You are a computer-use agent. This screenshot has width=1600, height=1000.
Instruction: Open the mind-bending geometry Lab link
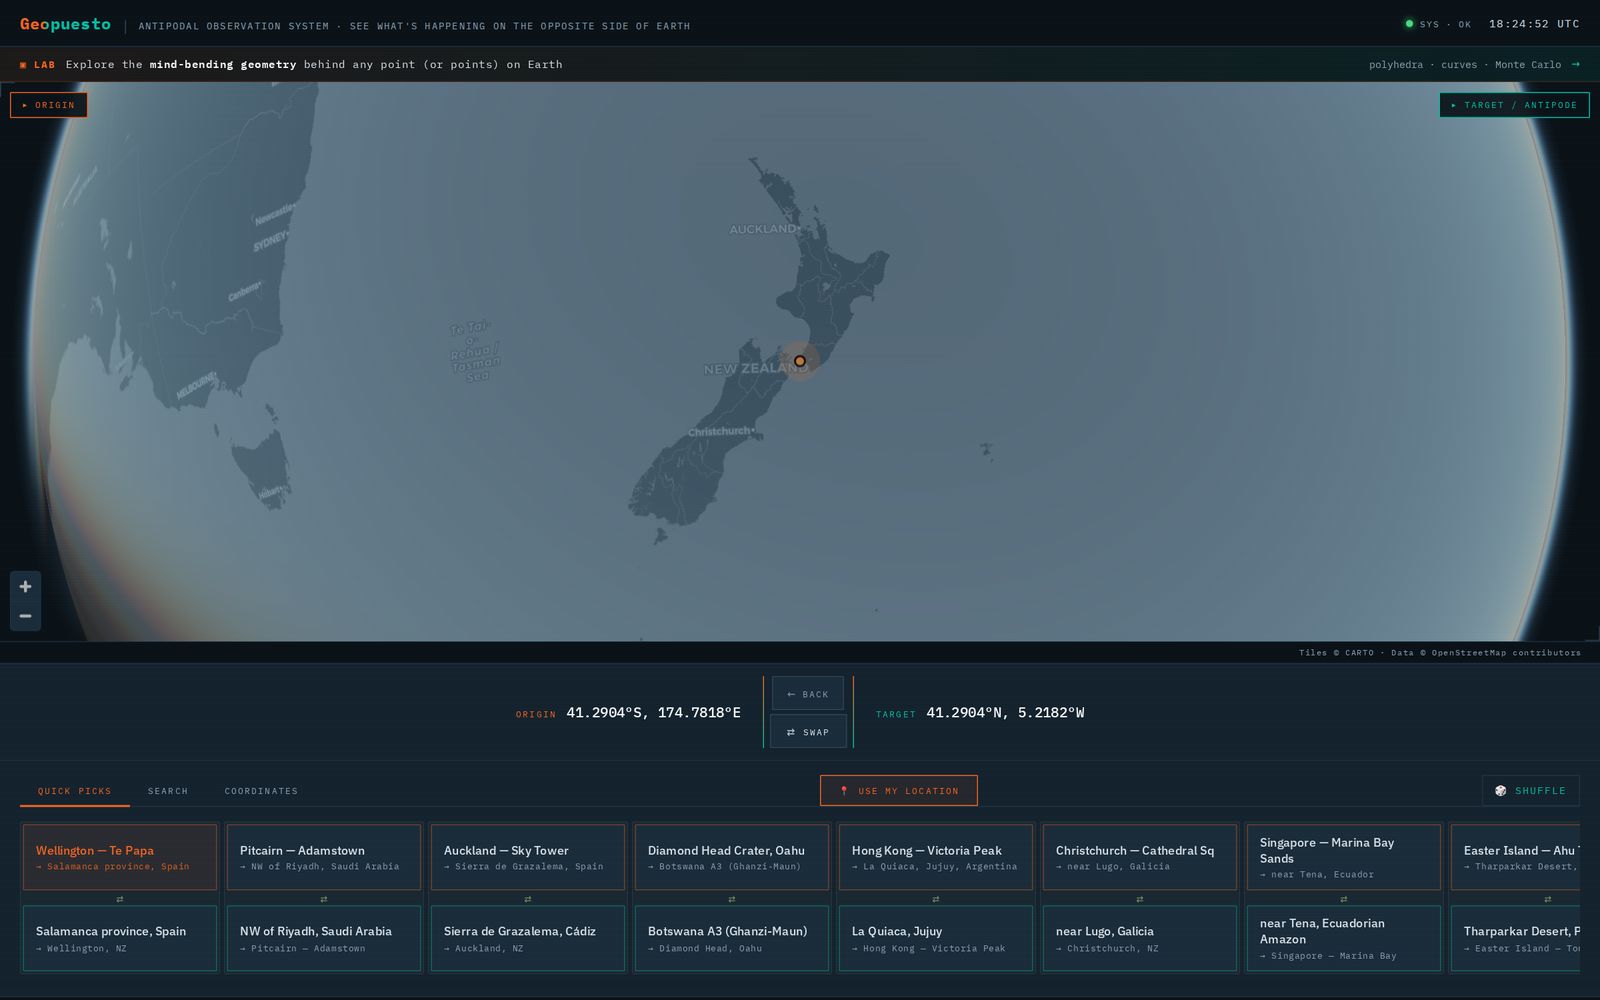(223, 64)
